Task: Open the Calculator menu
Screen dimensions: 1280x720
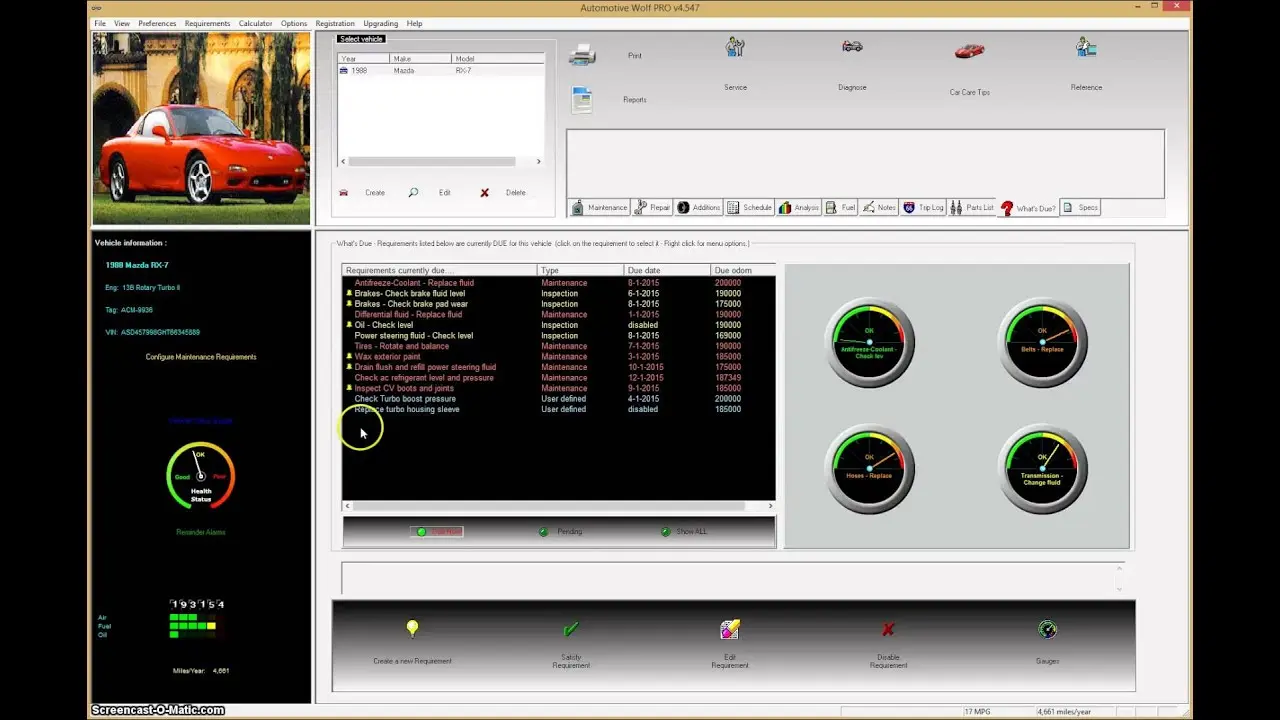Action: pyautogui.click(x=255, y=23)
